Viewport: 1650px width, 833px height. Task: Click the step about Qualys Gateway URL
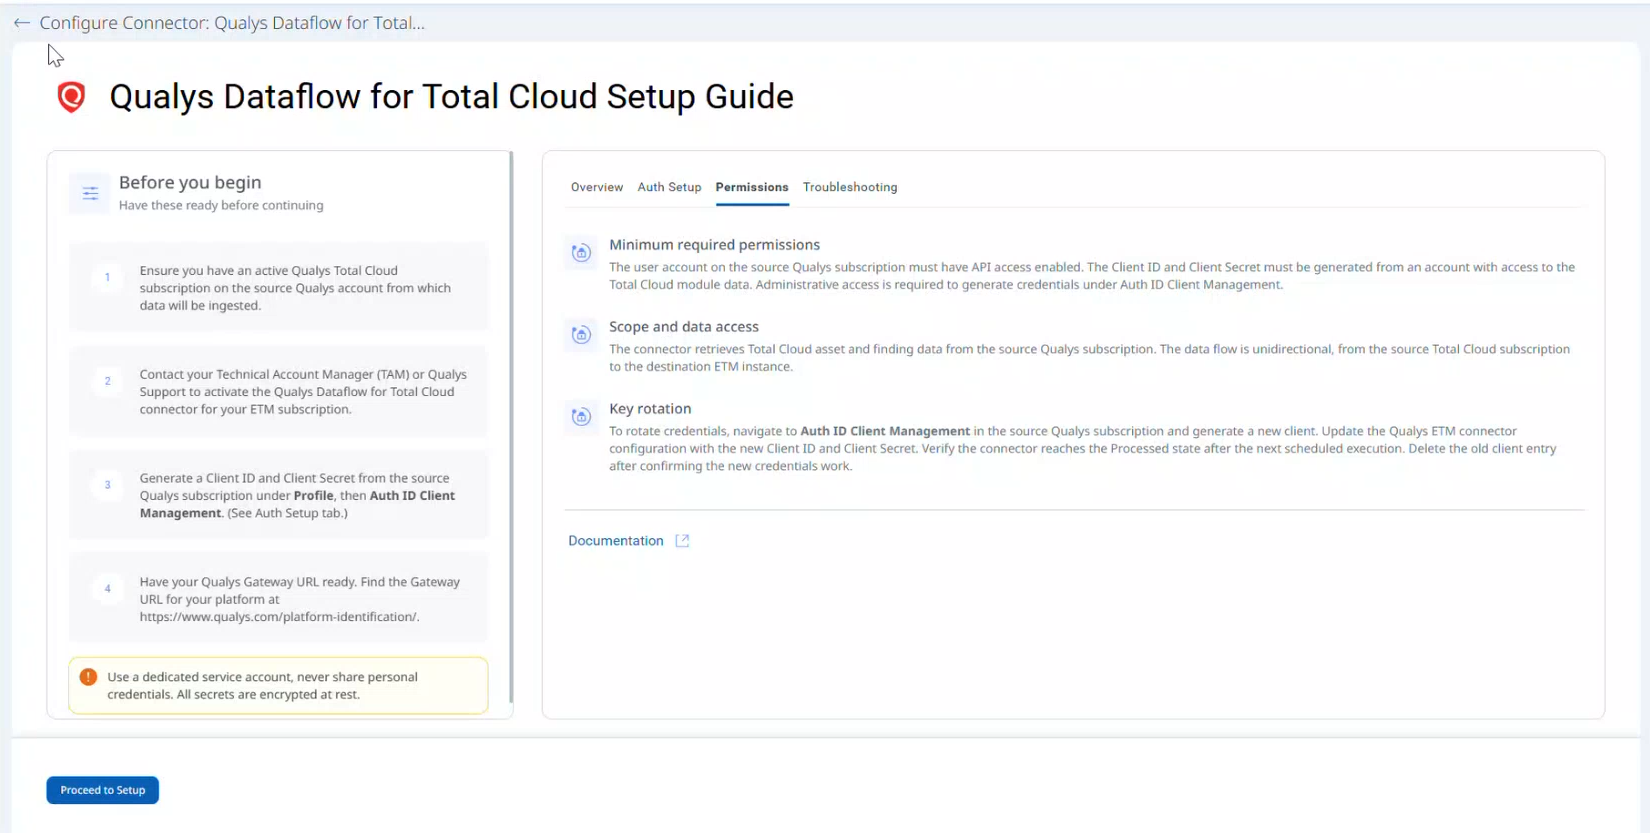pos(278,599)
